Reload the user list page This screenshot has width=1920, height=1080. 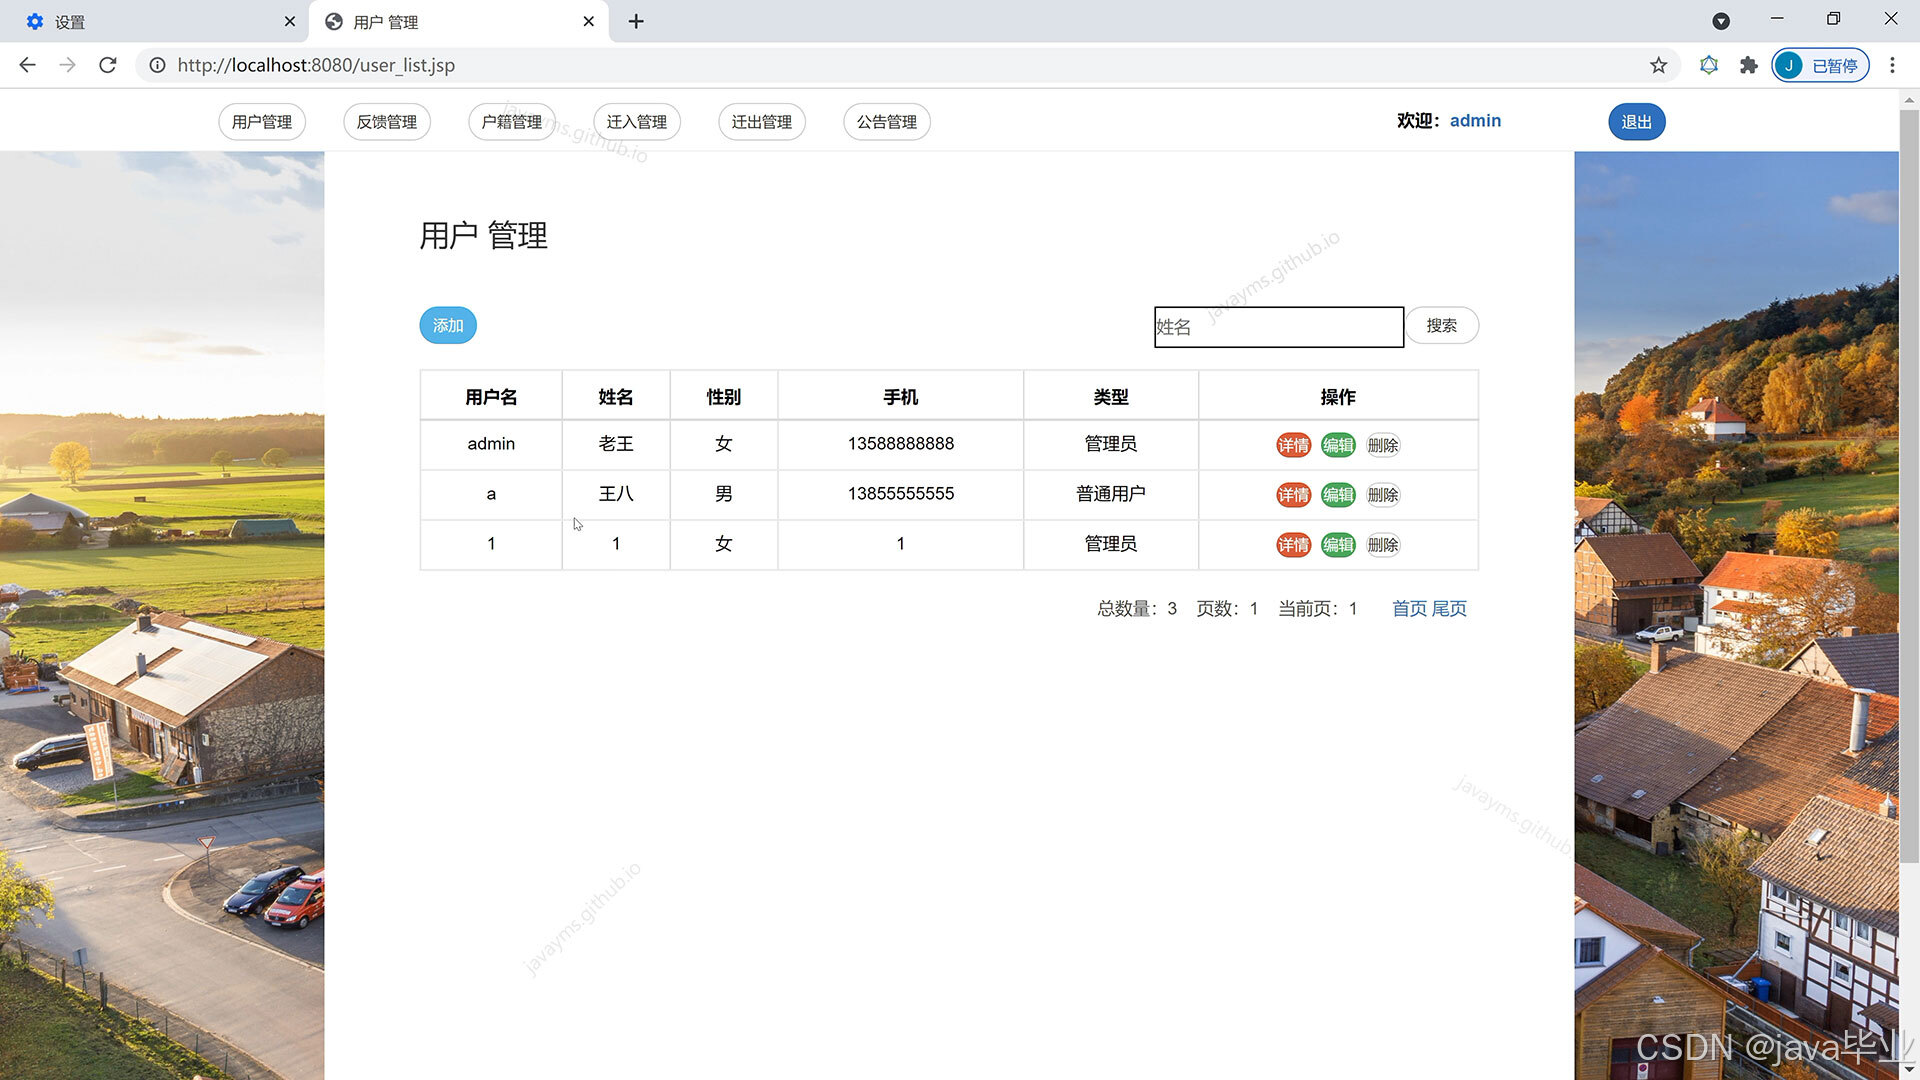pyautogui.click(x=108, y=65)
